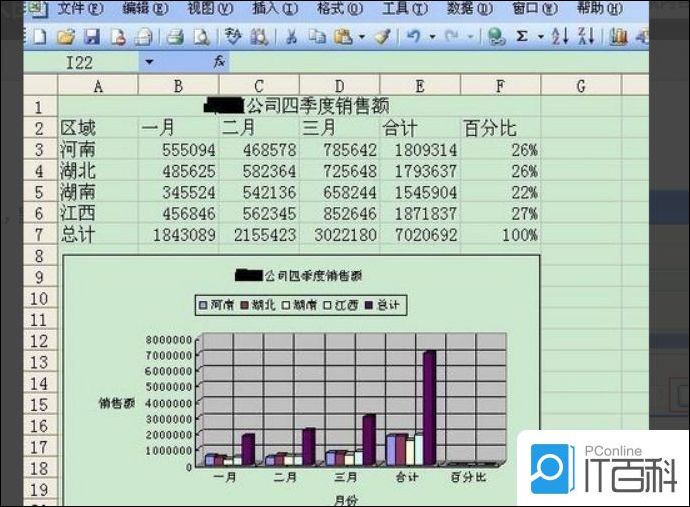Click the Paste clipboard icon
The height and width of the screenshot is (507, 690).
[343, 37]
